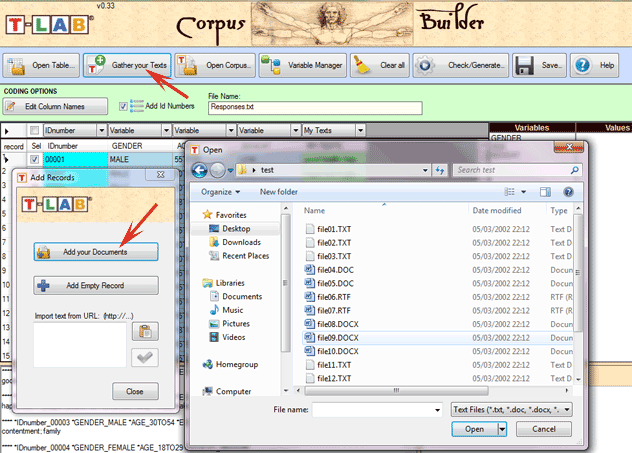Image resolution: width=632 pixels, height=453 pixels.
Task: Click the Check/Generate gear button
Action: click(460, 66)
